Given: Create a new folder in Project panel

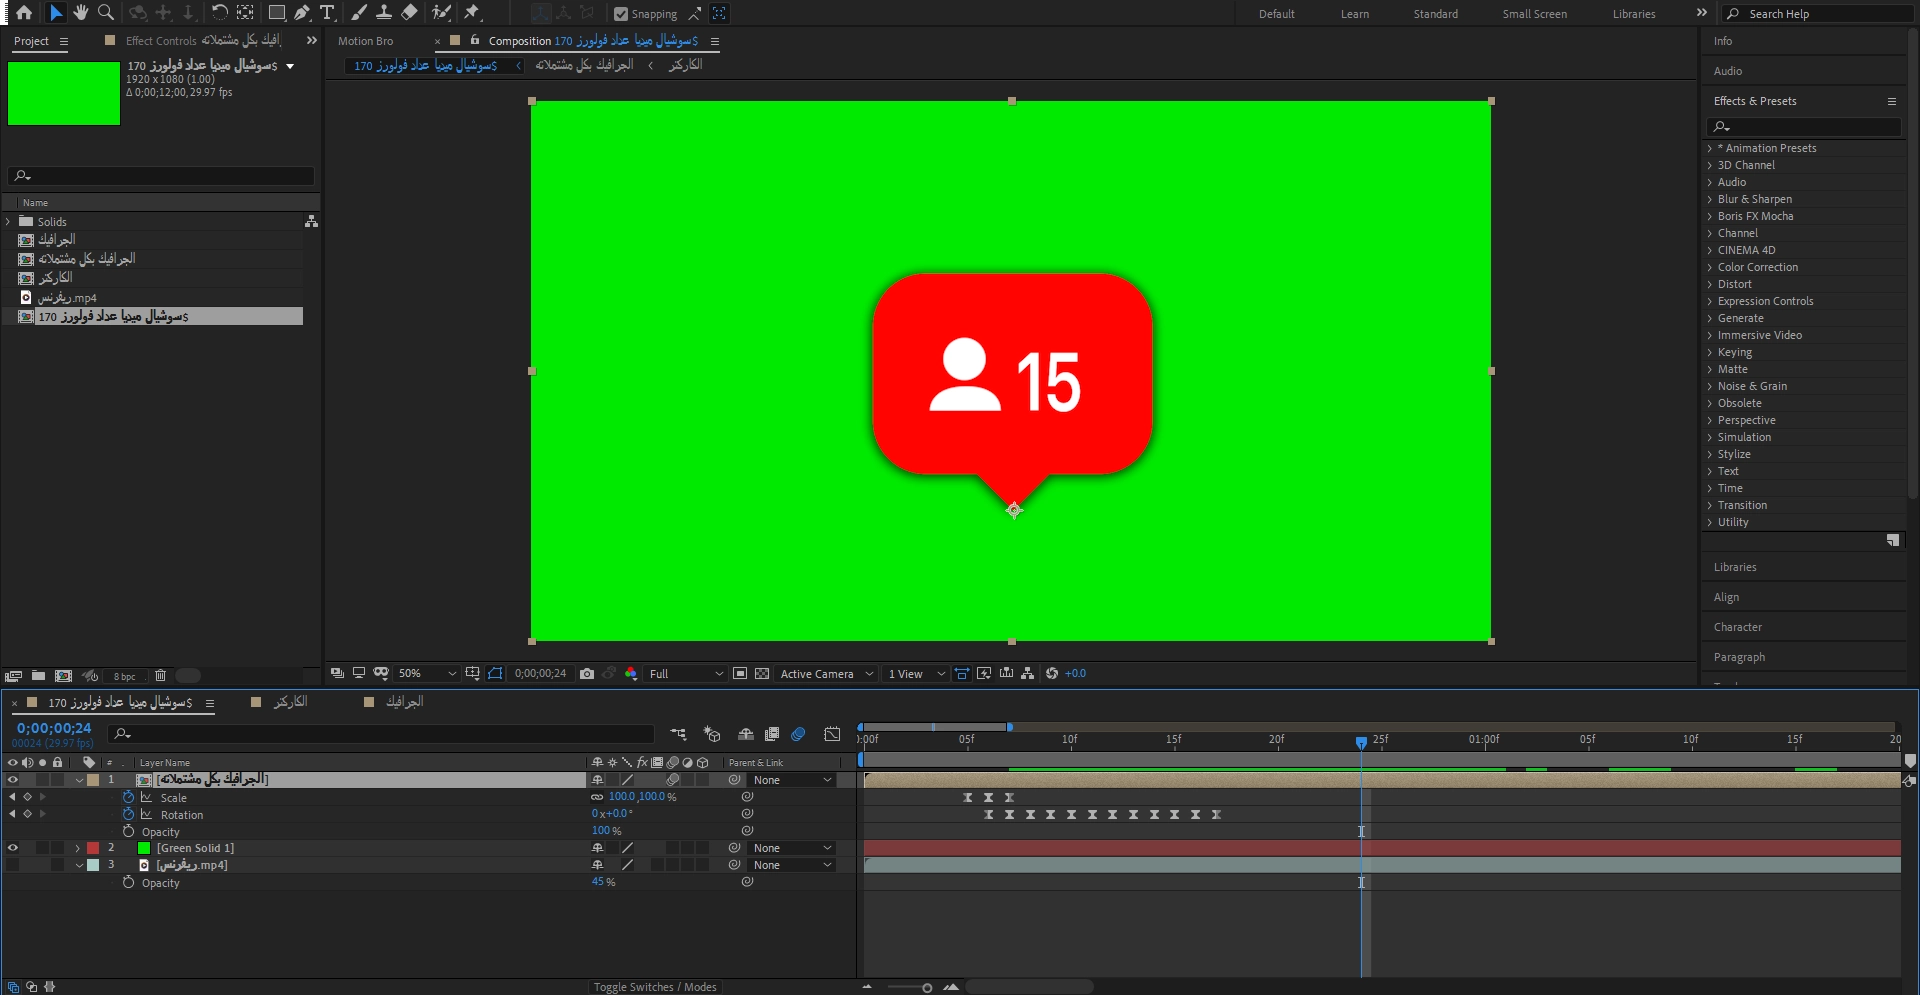Looking at the screenshot, I should tap(38, 676).
